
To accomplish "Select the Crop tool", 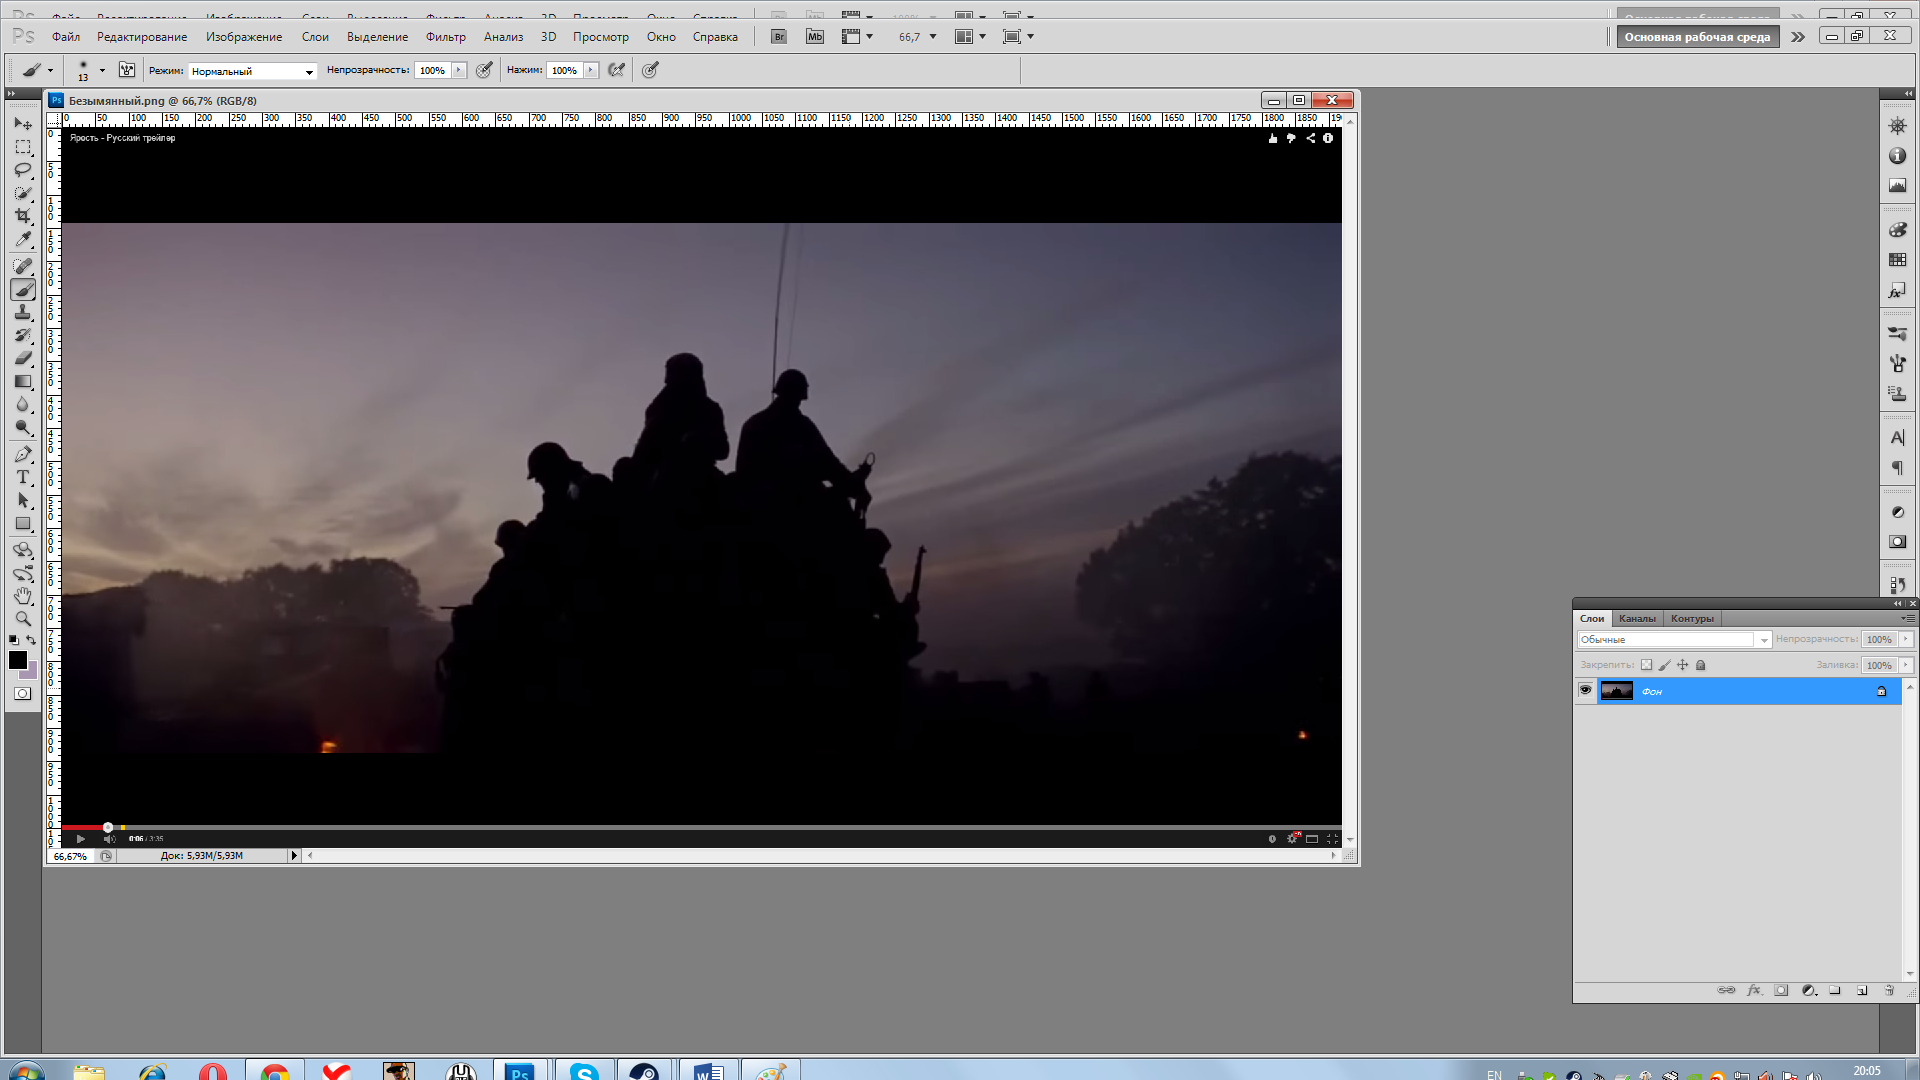I will 22,216.
